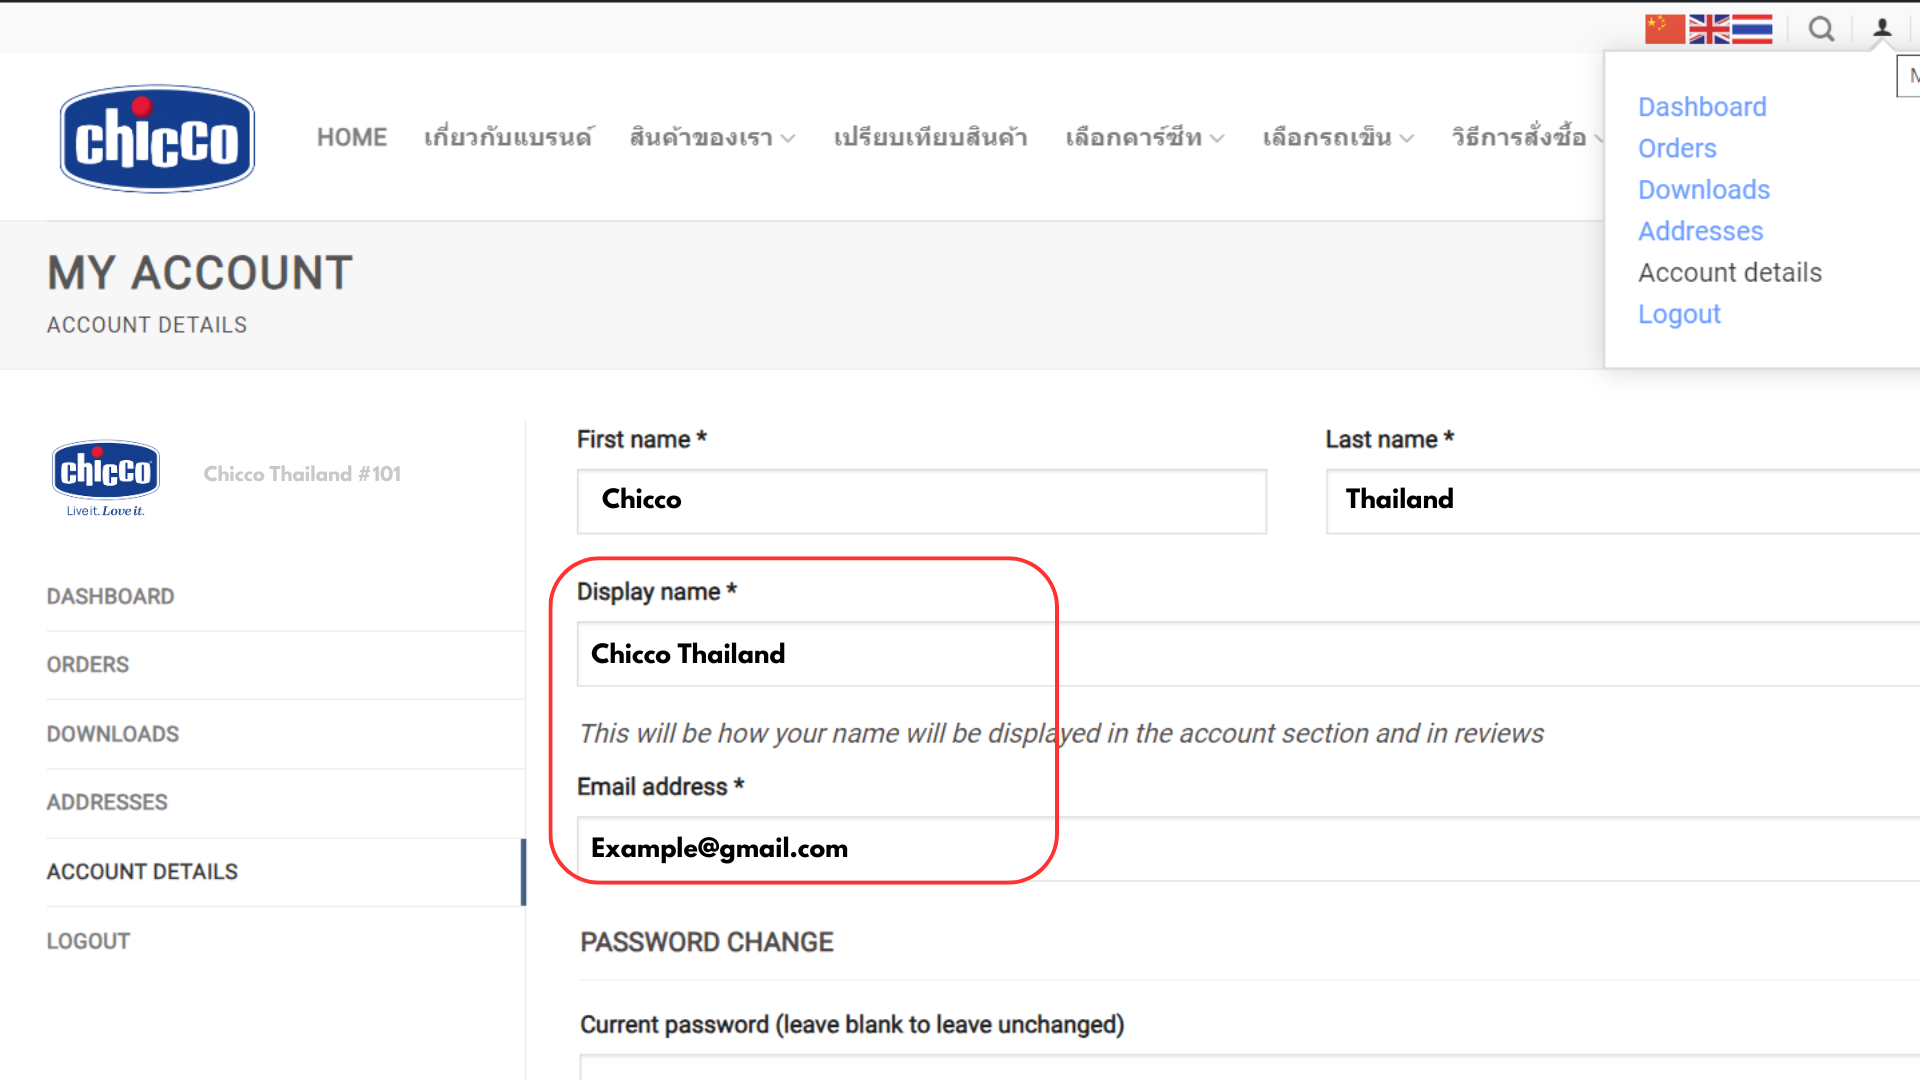Click Logout in the account popup
Image resolution: width=1920 pixels, height=1080 pixels.
(1679, 314)
